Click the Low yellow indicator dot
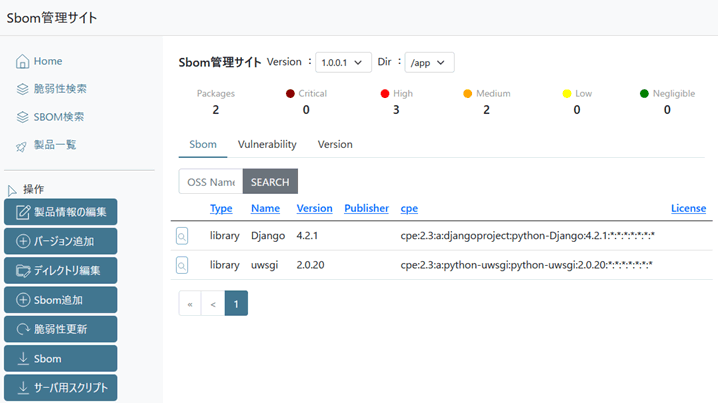Image resolution: width=718 pixels, height=403 pixels. pos(567,93)
